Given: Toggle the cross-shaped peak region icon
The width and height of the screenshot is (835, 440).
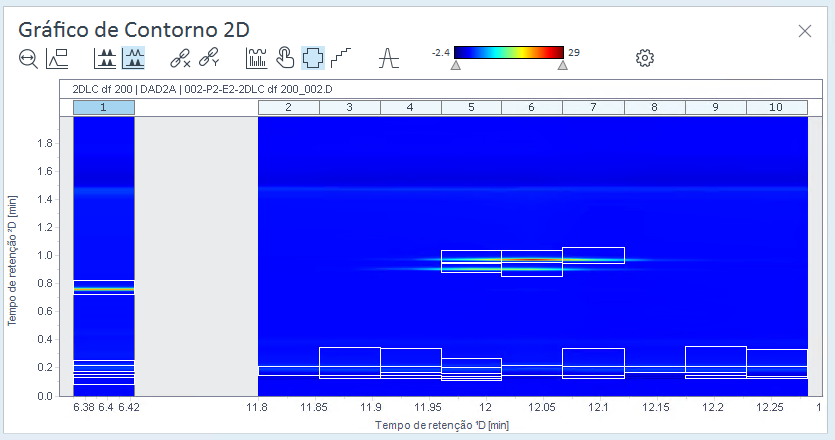Looking at the screenshot, I should point(313,58).
